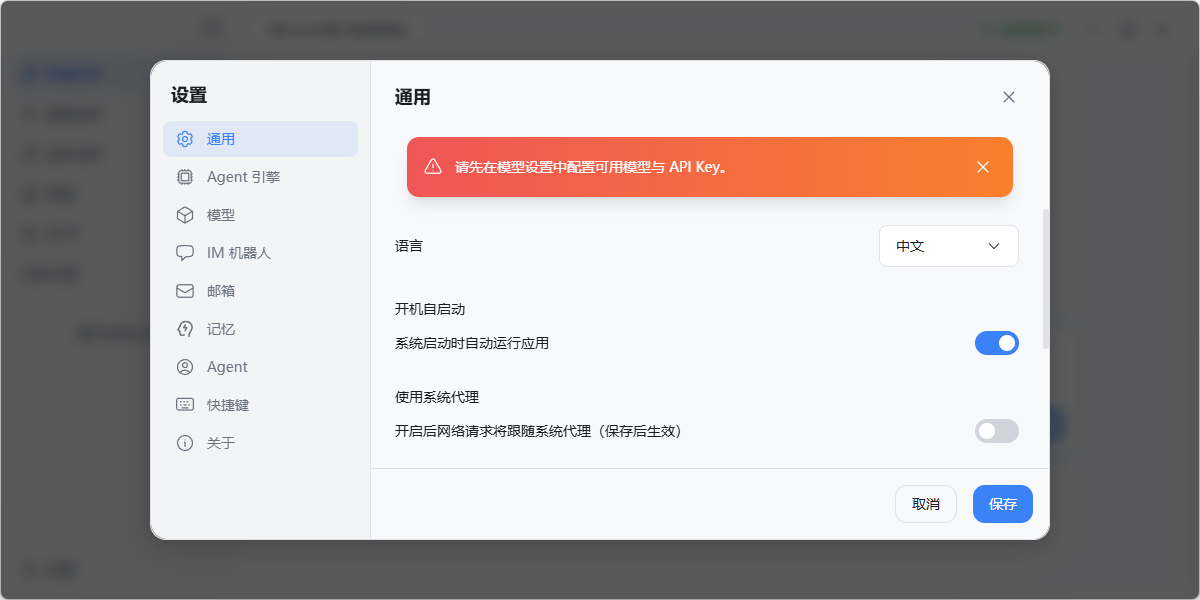This screenshot has width=1200, height=600.
Task: Disable the 开机自启动 auto-start toggle
Action: point(996,343)
